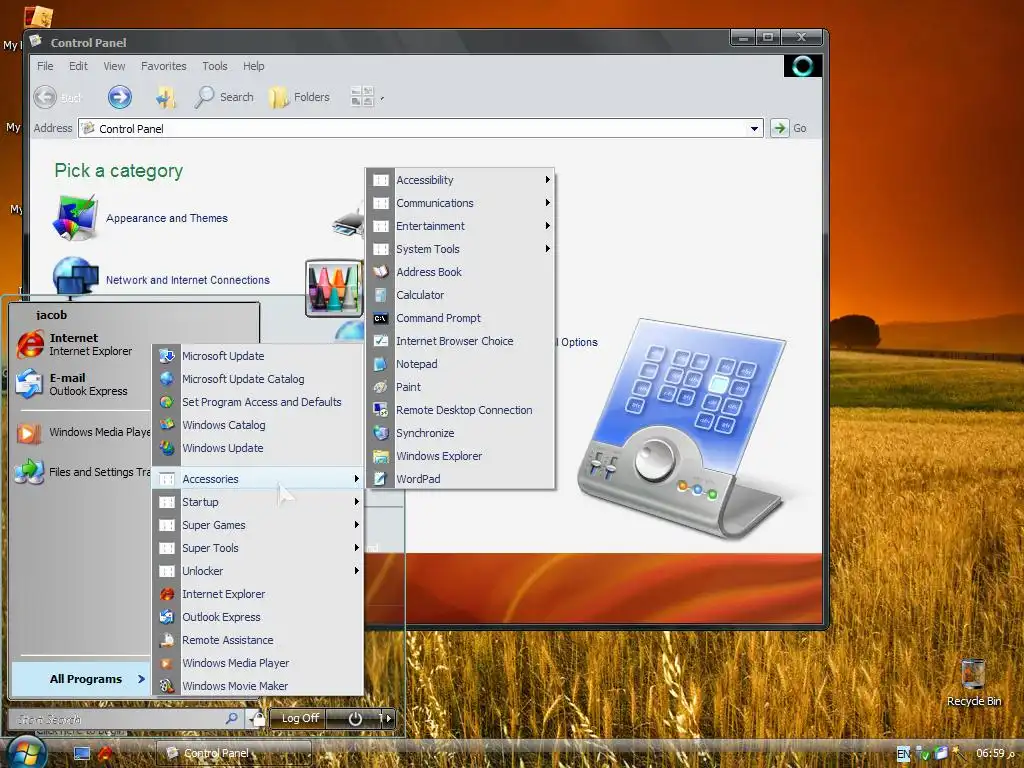Click the pinned Internet Explorer icon

click(30, 344)
